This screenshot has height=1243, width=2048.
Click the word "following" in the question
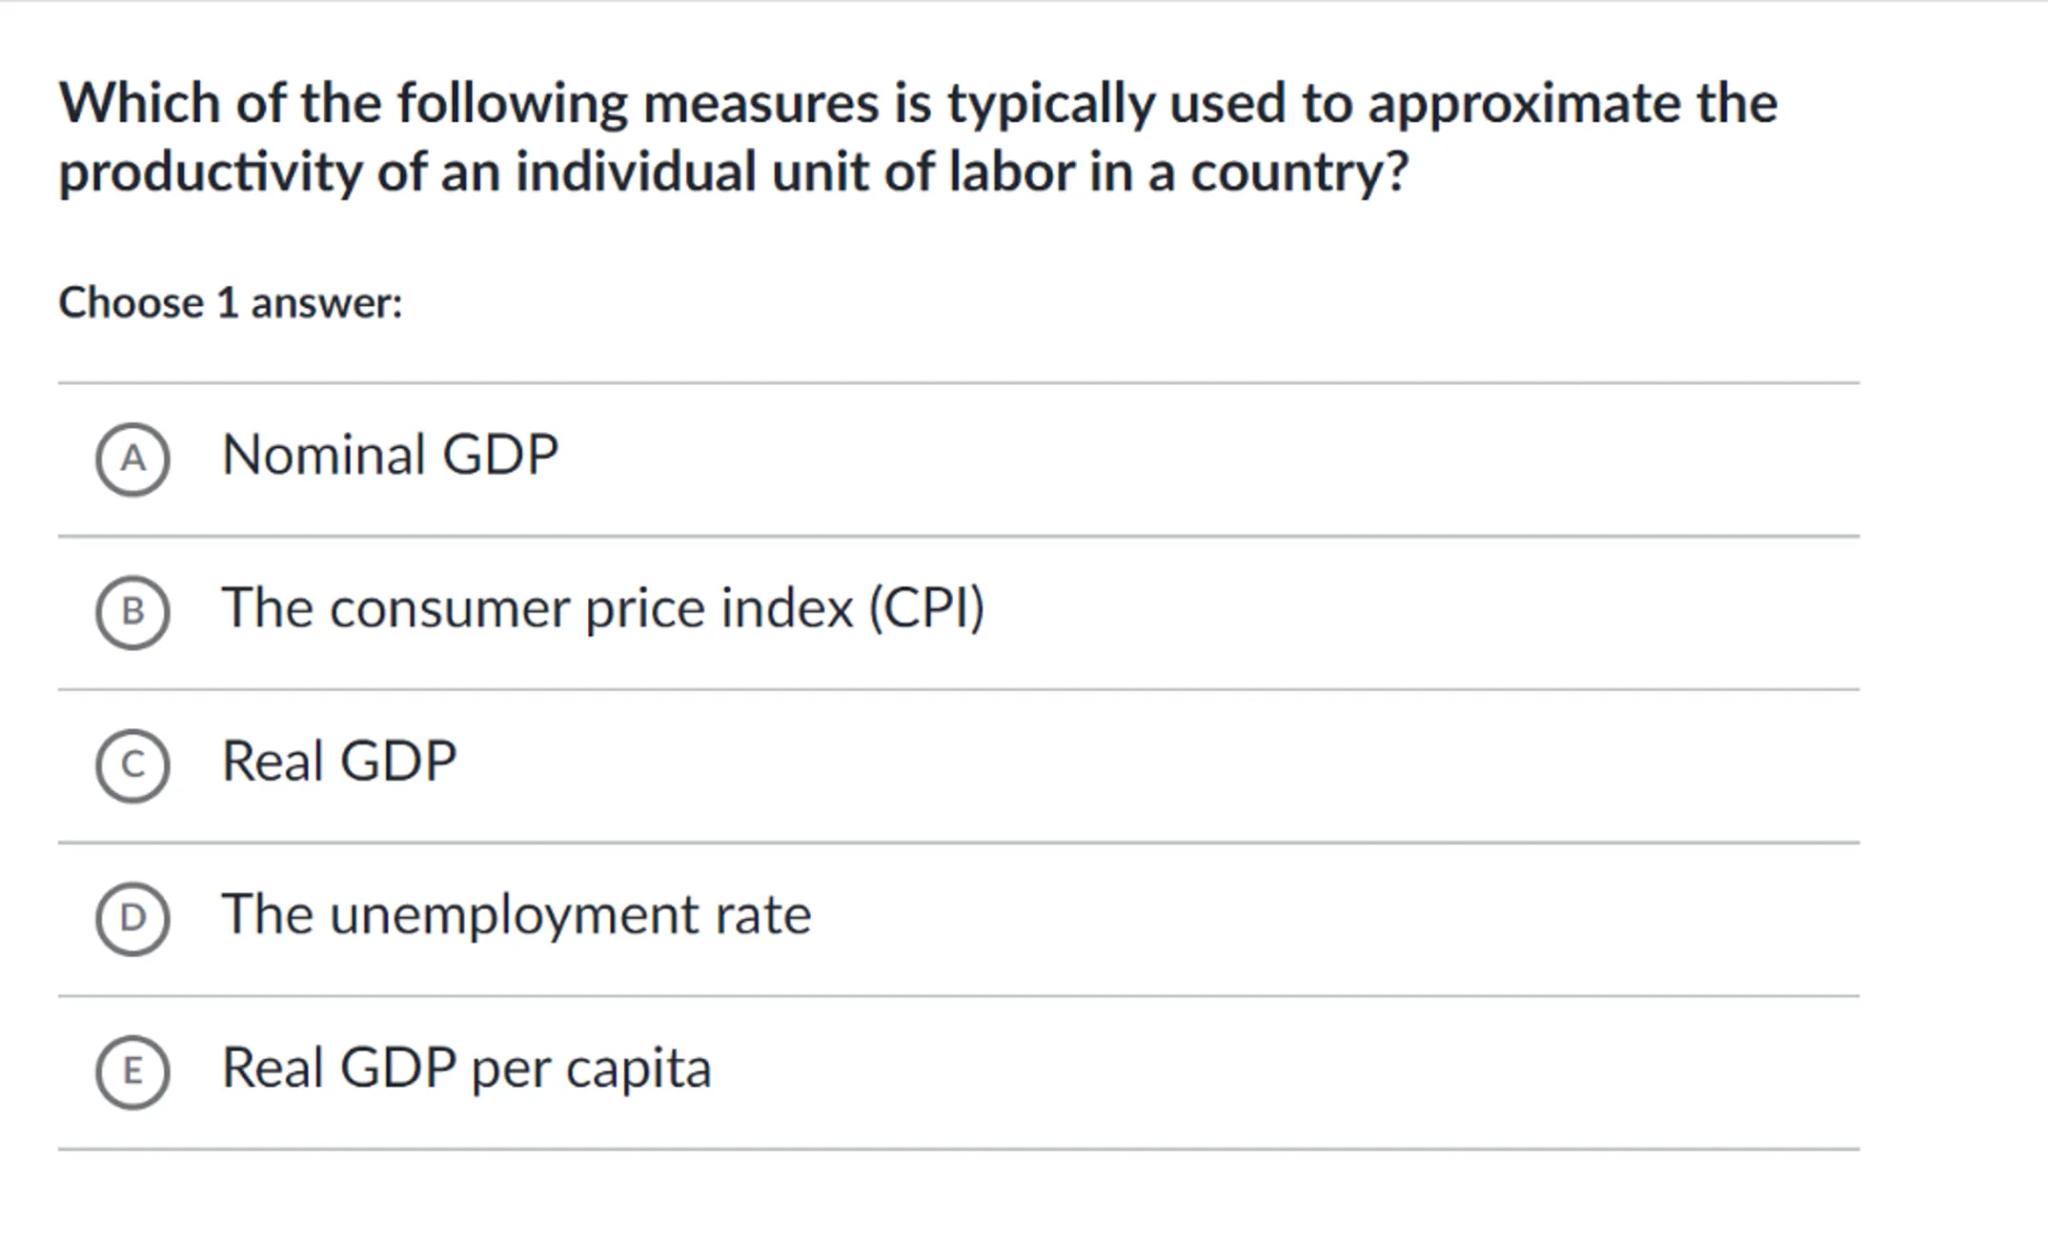pyautogui.click(x=512, y=104)
